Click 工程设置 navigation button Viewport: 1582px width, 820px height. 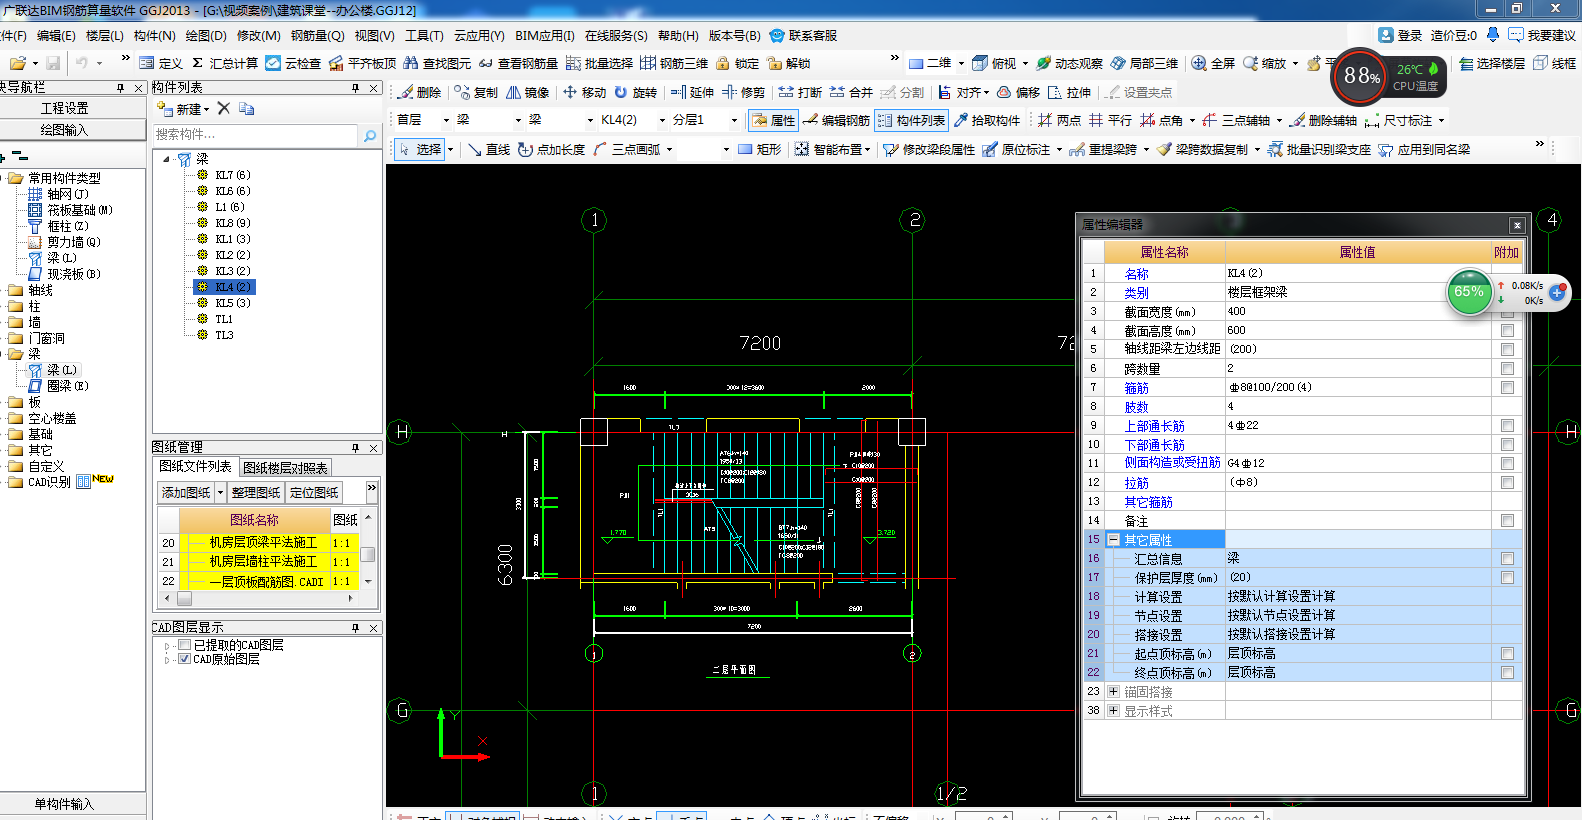(65, 107)
